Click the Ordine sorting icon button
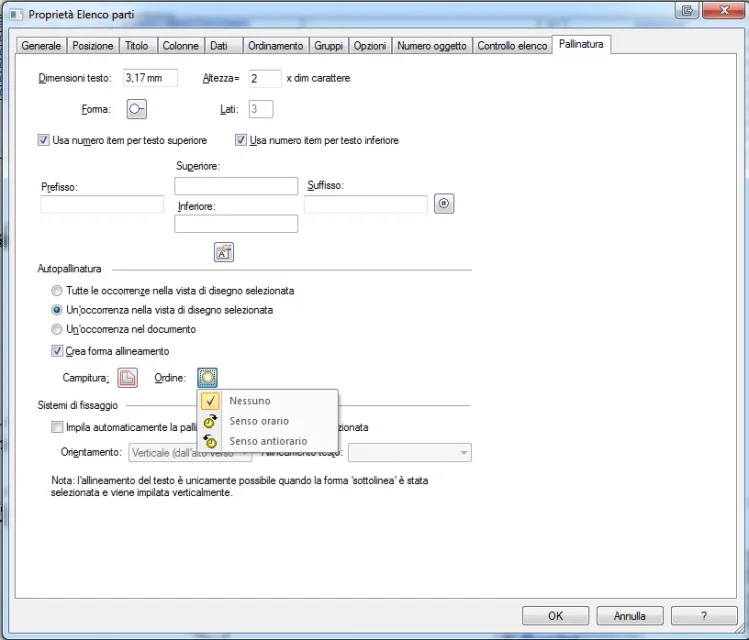The height and width of the screenshot is (640, 749). tap(207, 378)
